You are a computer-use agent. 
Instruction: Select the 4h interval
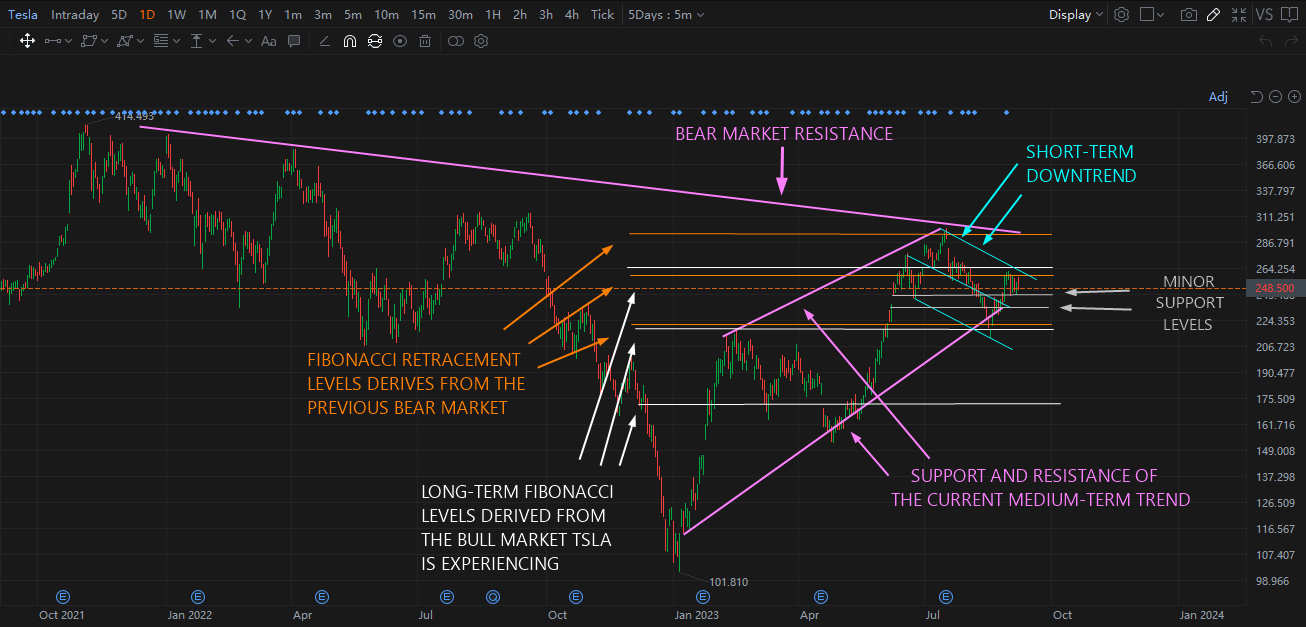click(x=572, y=15)
